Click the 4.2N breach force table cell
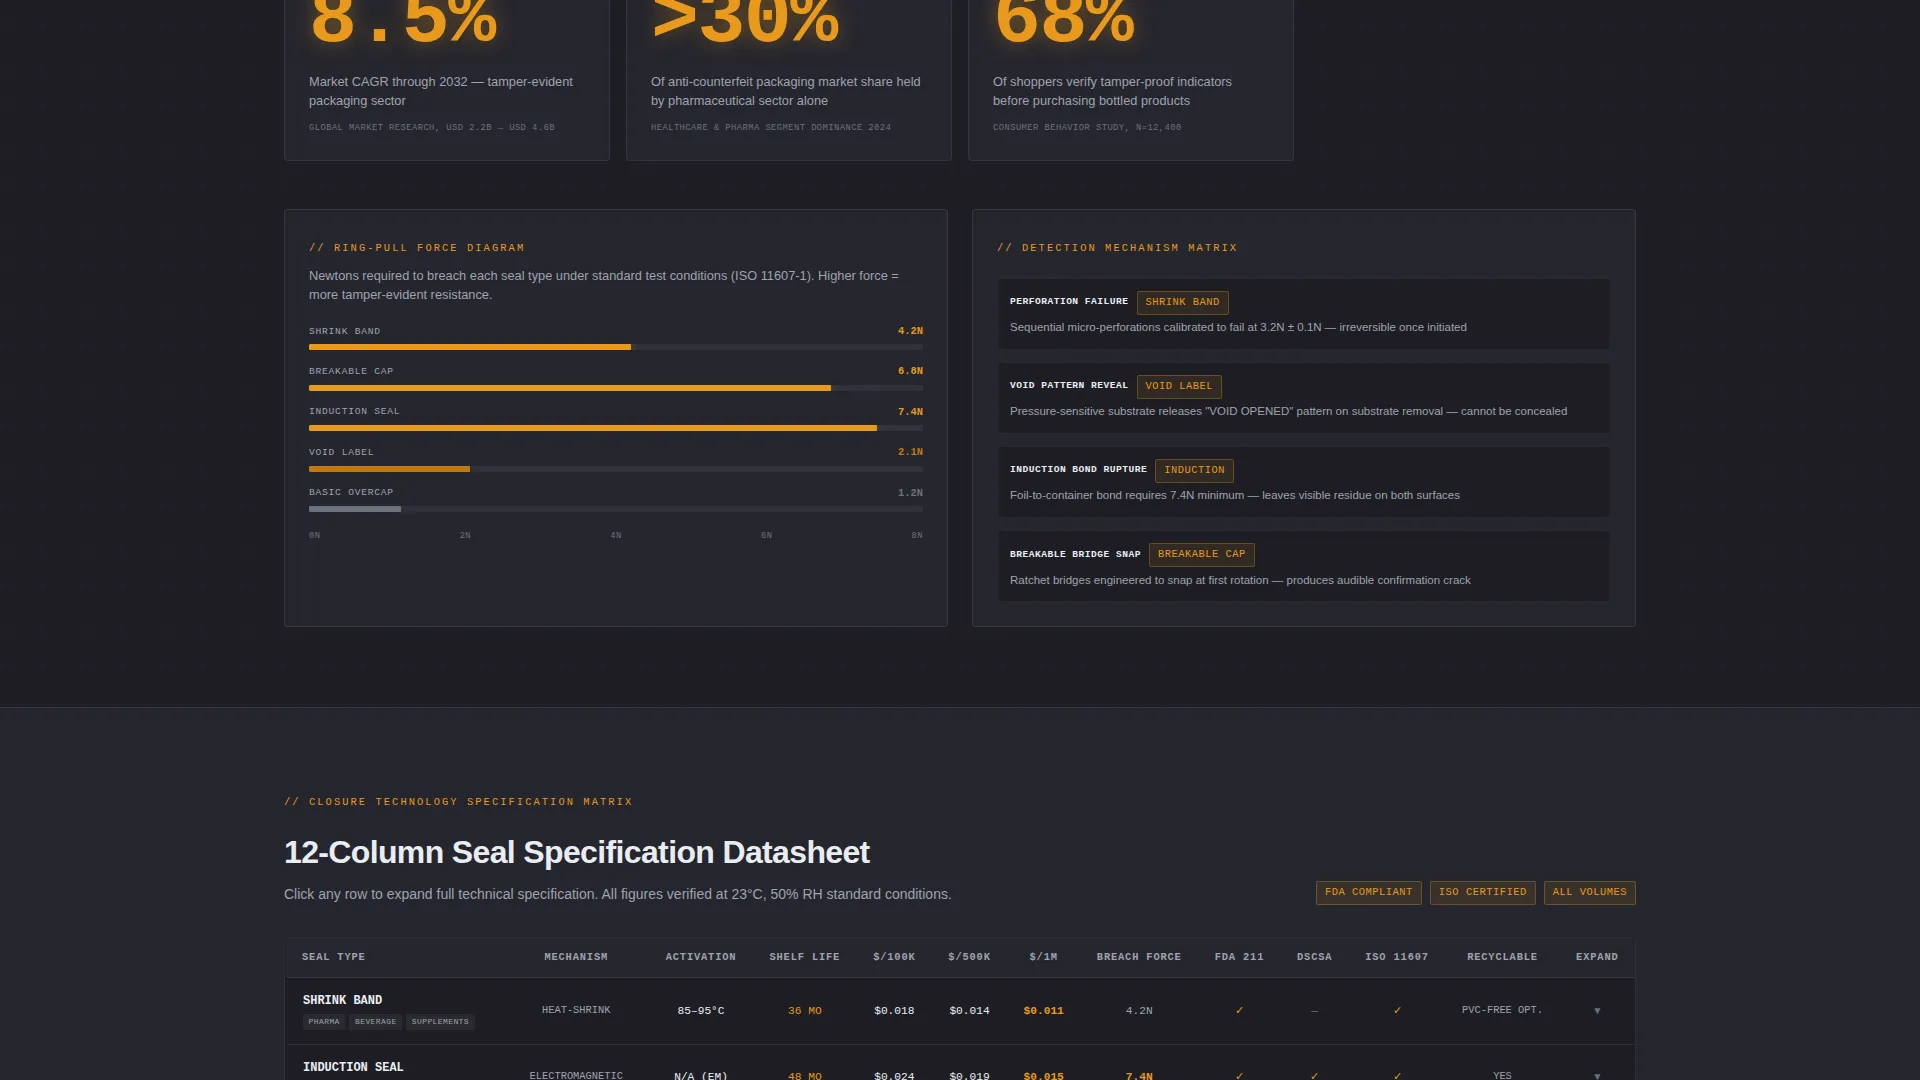The height and width of the screenshot is (1080, 1920). [1138, 1011]
